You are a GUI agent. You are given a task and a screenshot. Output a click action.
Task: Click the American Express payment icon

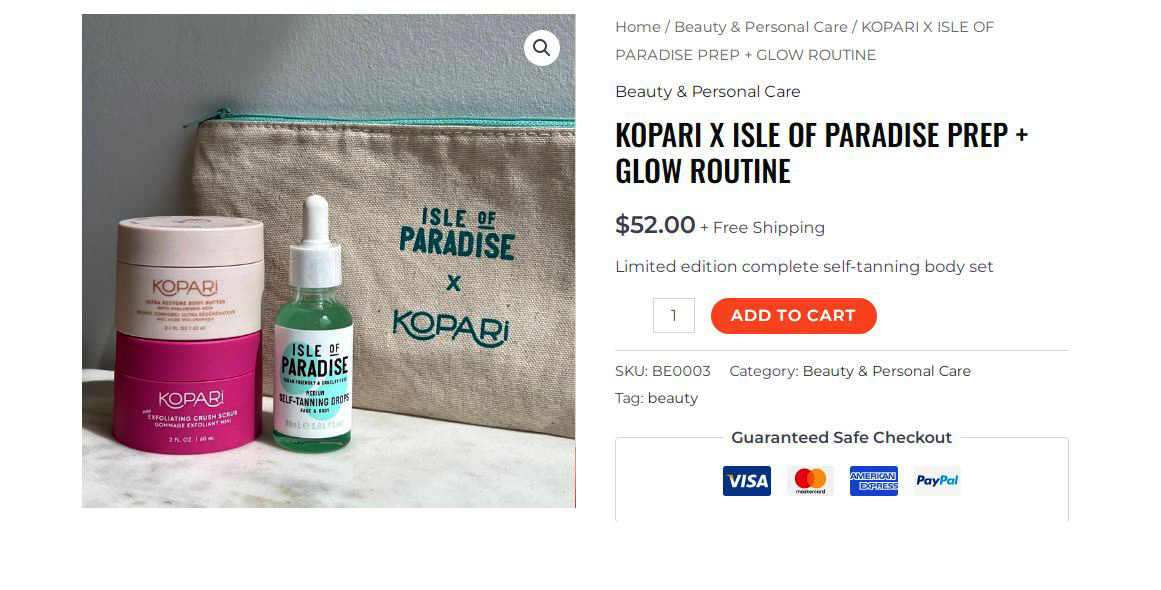[873, 481]
